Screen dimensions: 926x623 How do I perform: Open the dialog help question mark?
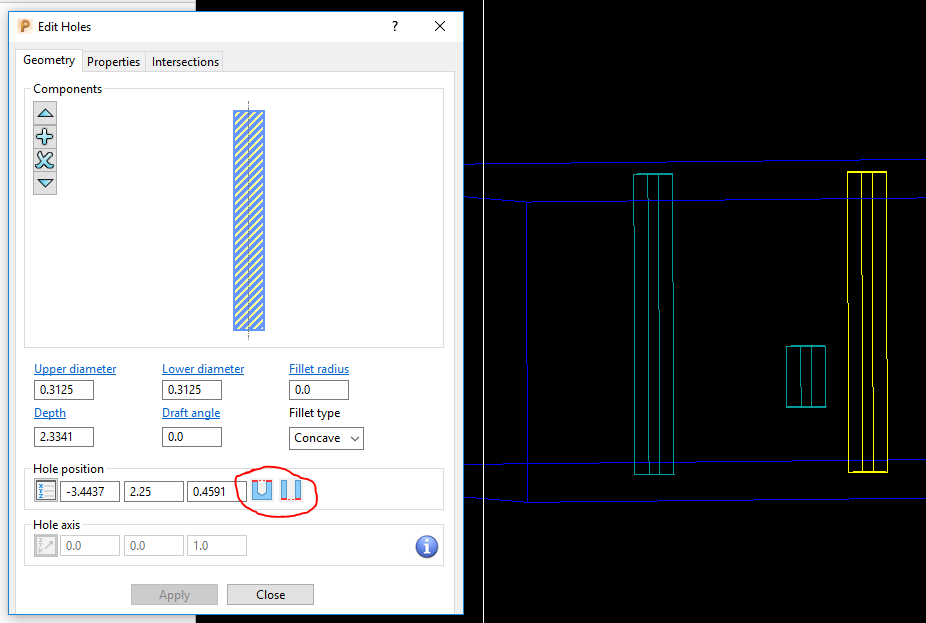pyautogui.click(x=395, y=26)
